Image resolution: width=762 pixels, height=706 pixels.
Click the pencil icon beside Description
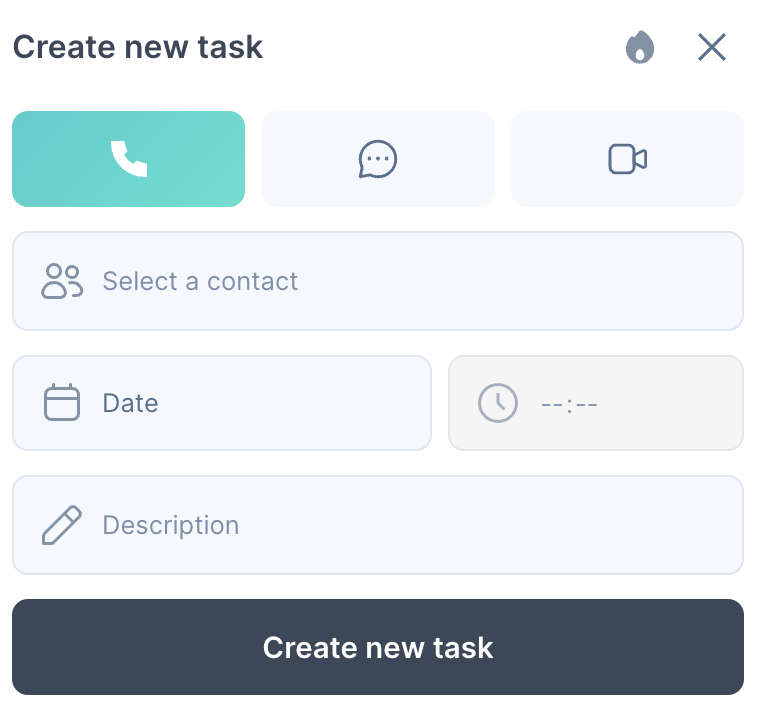tap(62, 525)
